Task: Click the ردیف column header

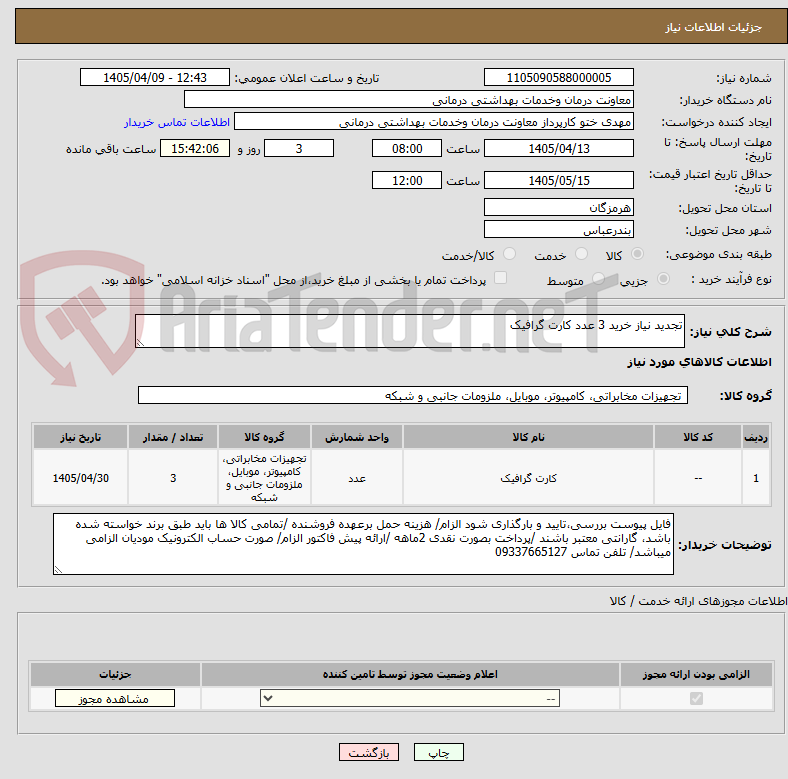Action: tap(756, 437)
